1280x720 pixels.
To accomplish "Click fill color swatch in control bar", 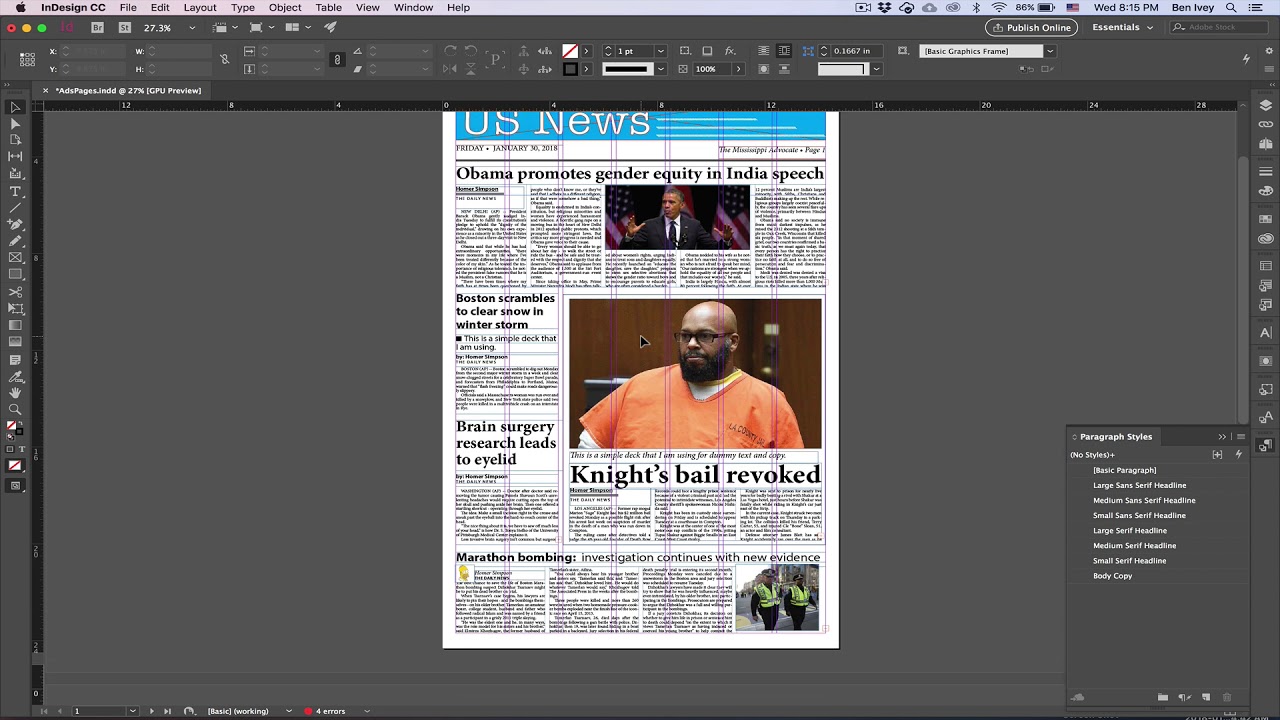I will (x=570, y=51).
